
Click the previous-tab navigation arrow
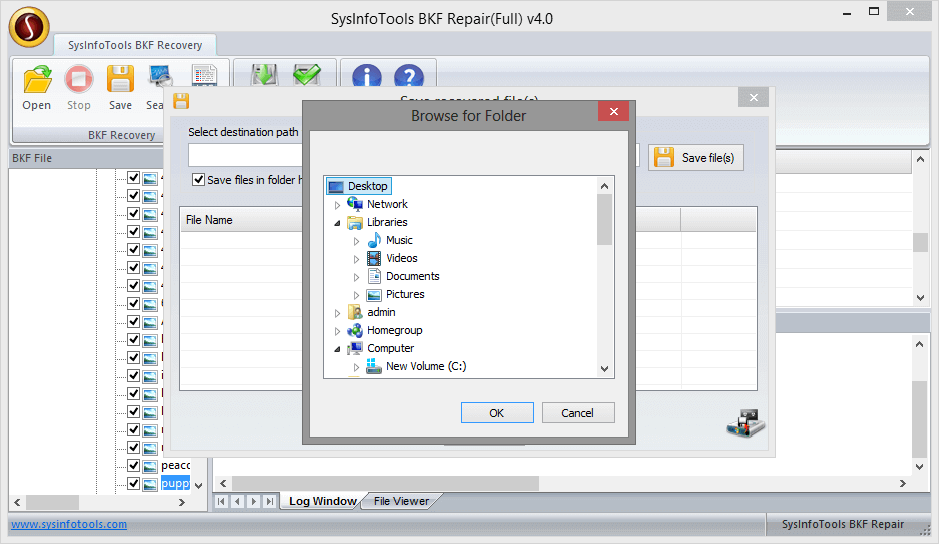click(238, 501)
